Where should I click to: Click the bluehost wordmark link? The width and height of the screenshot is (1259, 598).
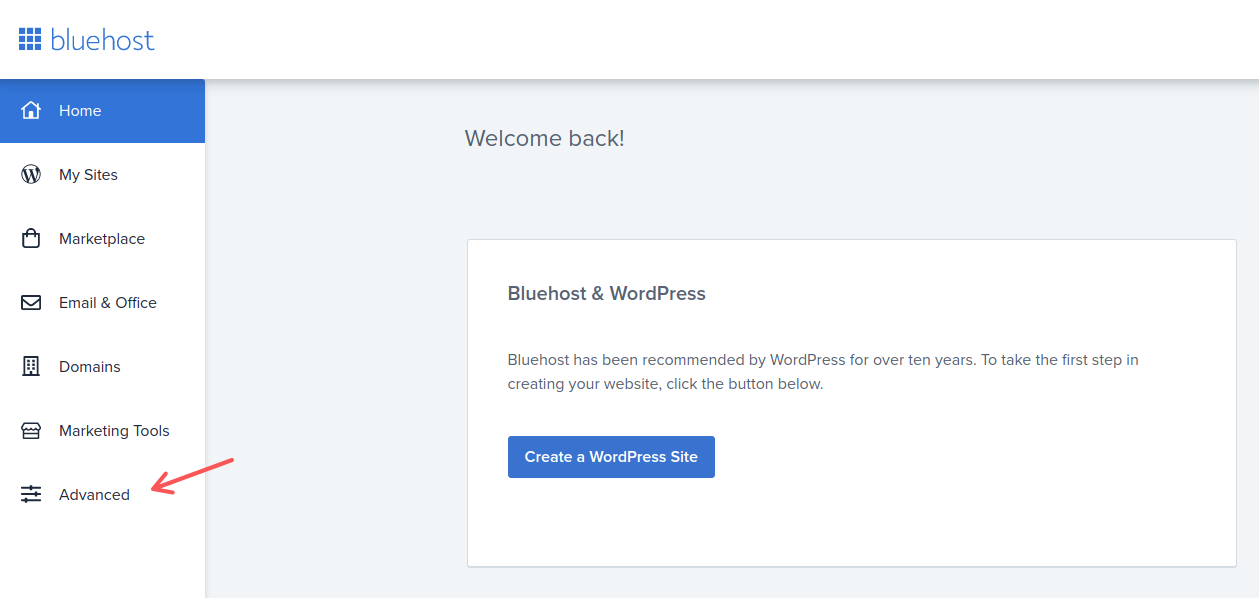click(104, 39)
